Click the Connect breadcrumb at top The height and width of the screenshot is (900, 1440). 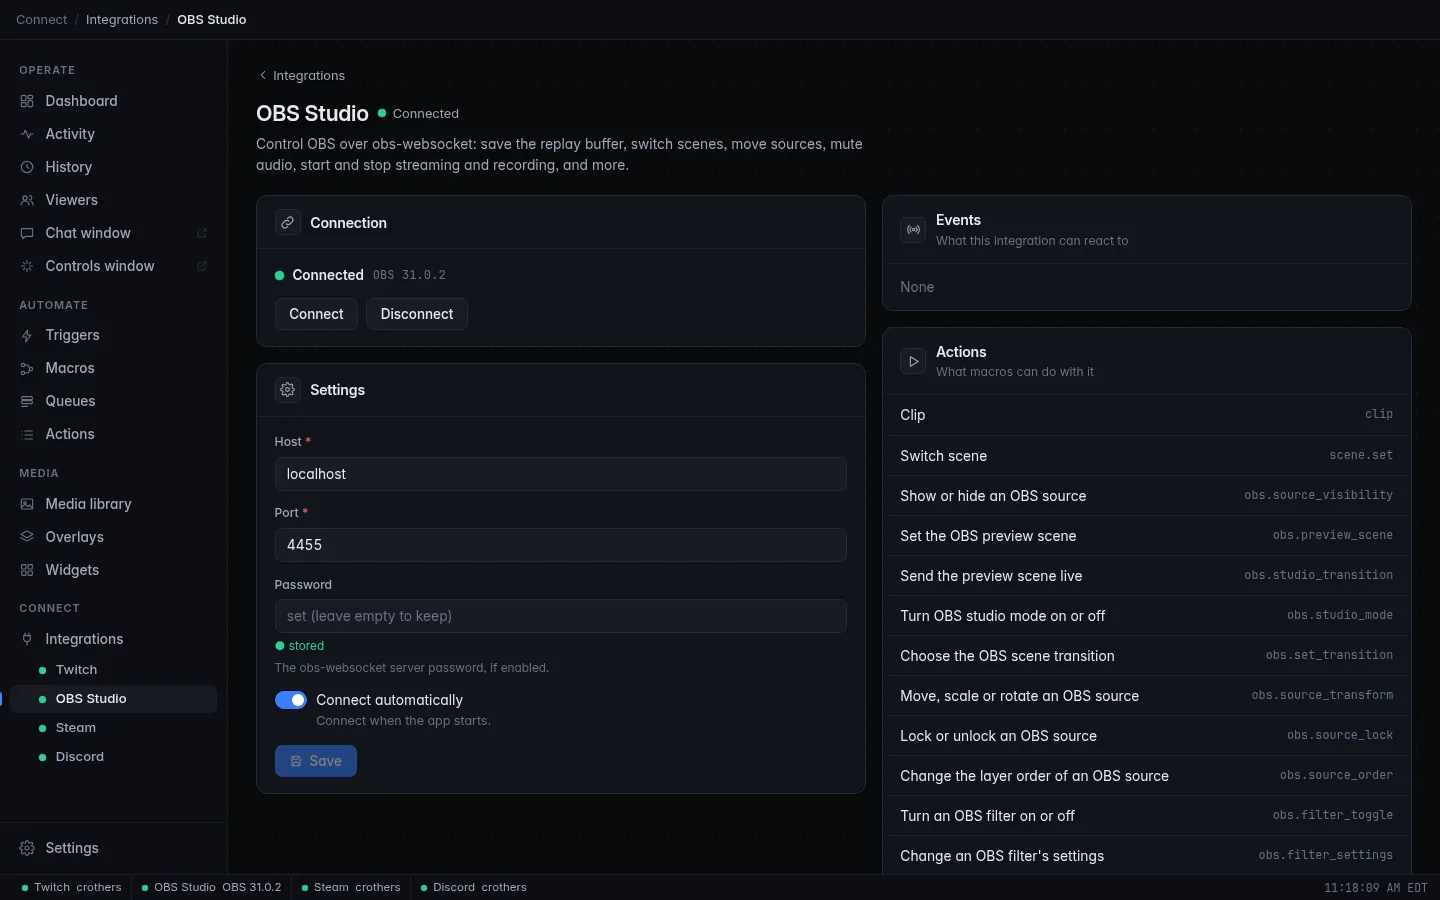[x=42, y=20]
